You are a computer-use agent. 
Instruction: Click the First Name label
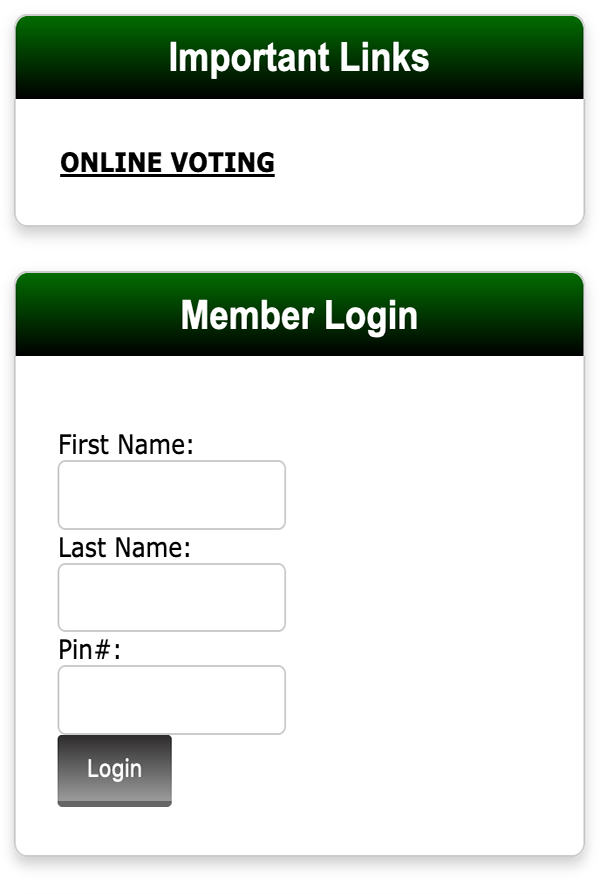pyautogui.click(x=126, y=444)
